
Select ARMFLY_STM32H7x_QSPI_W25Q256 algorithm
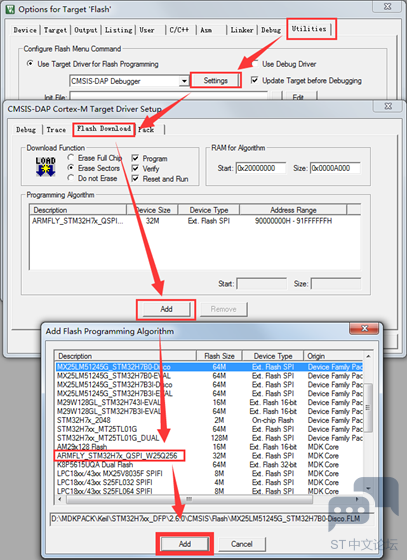pos(209,456)
